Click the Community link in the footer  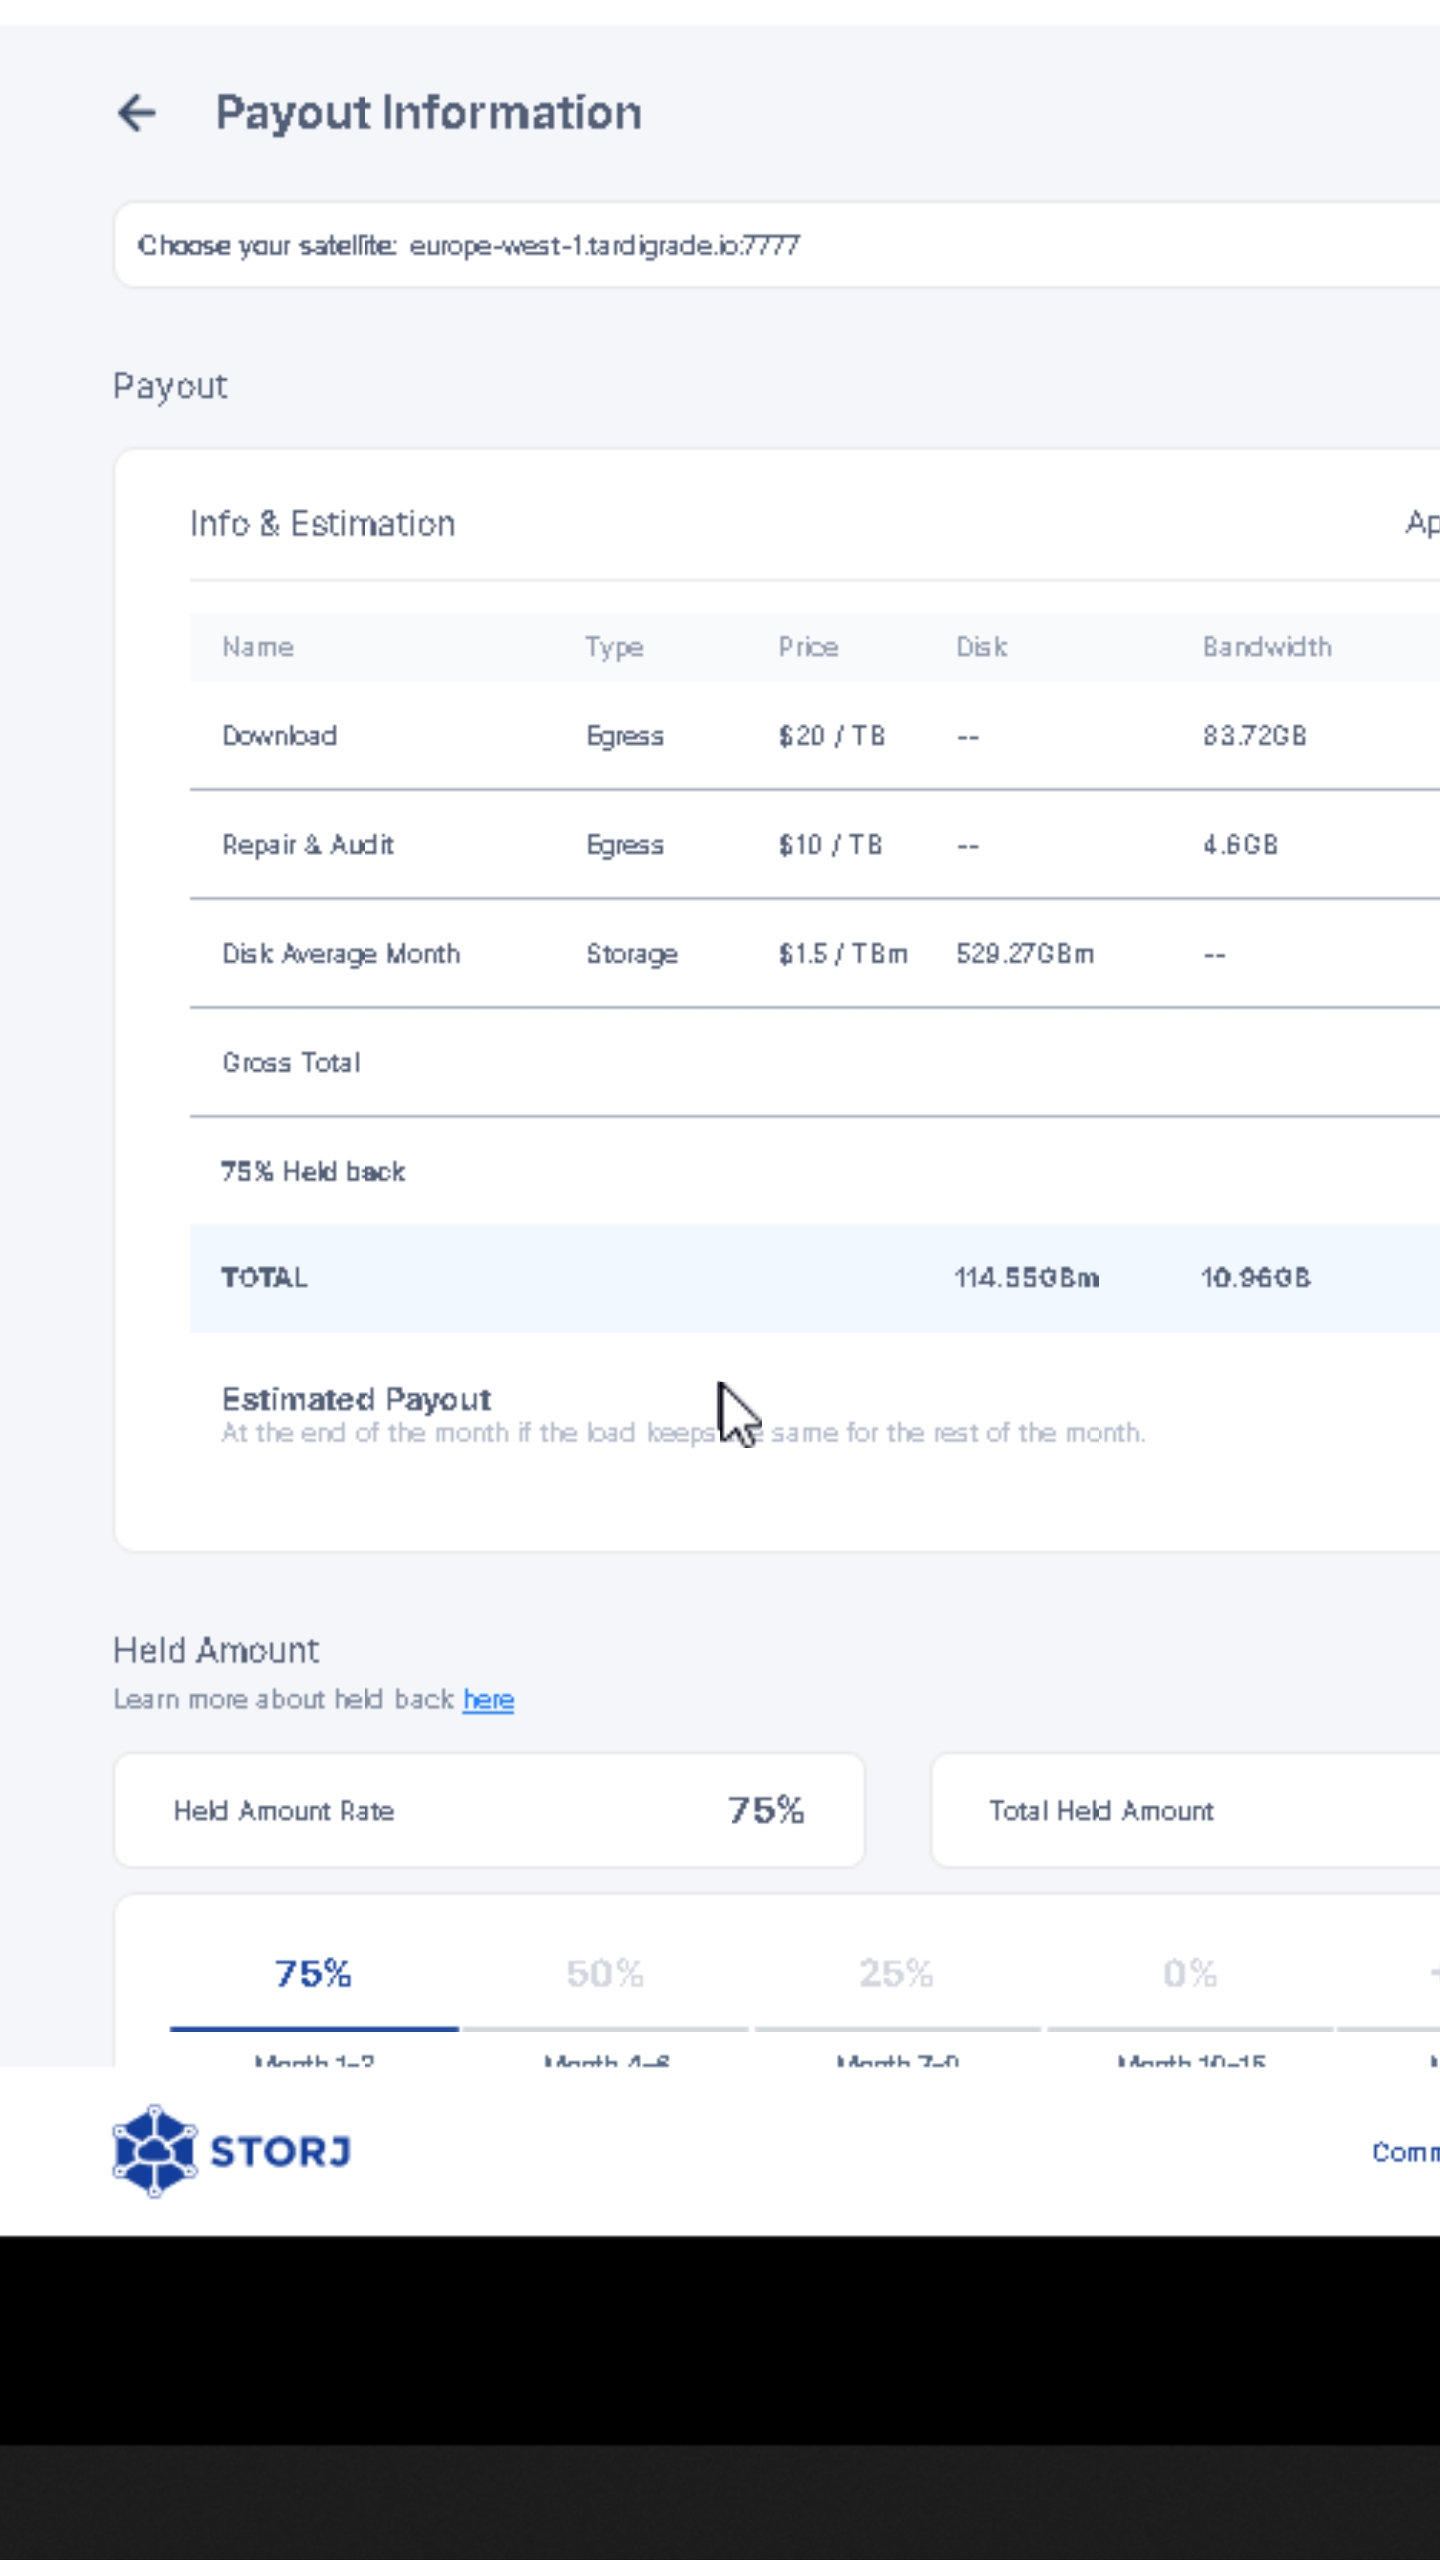pyautogui.click(x=1405, y=2152)
